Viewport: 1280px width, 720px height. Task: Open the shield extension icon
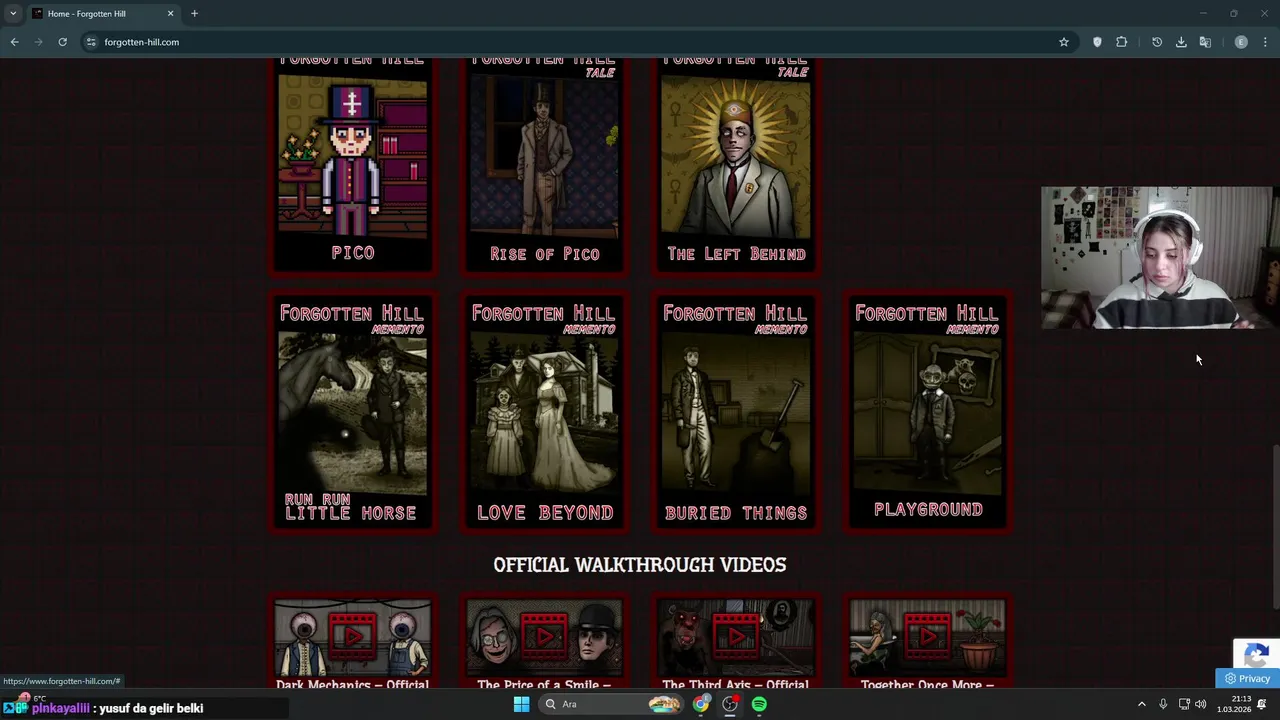(x=1097, y=42)
